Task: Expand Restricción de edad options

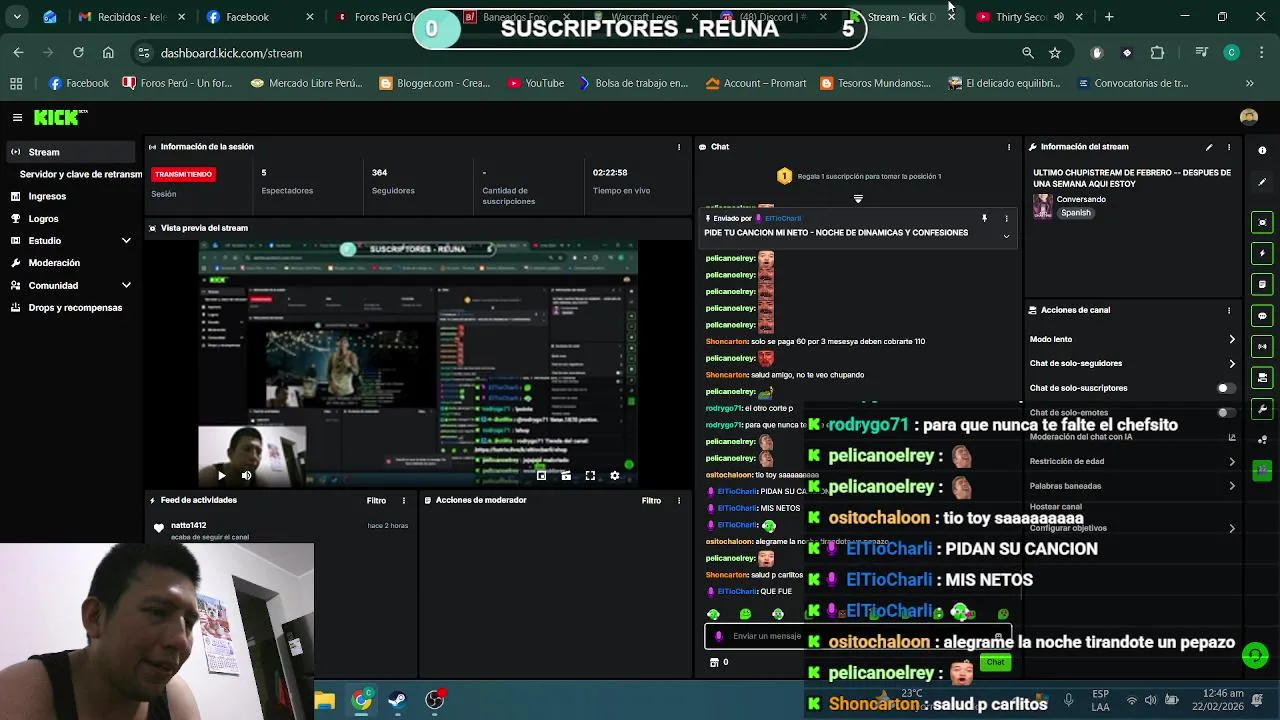Action: tap(1232, 461)
